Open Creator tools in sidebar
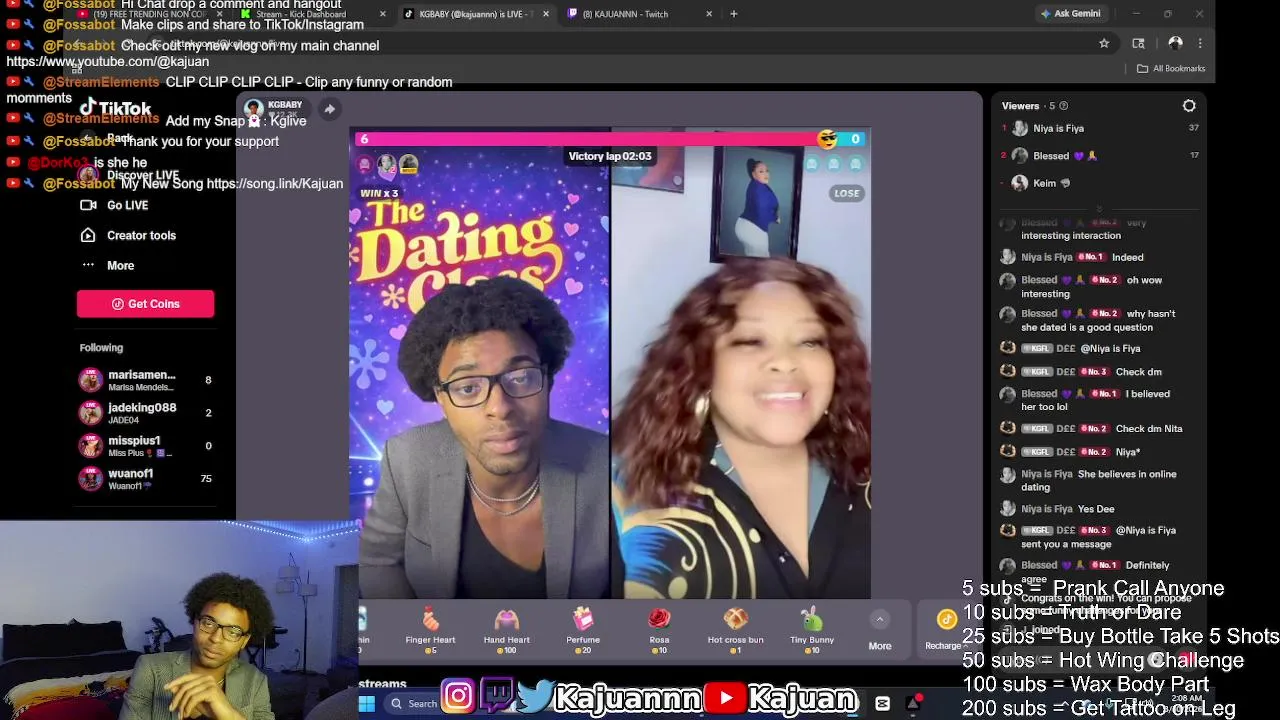This screenshot has height=720, width=1280. pyautogui.click(x=127, y=235)
